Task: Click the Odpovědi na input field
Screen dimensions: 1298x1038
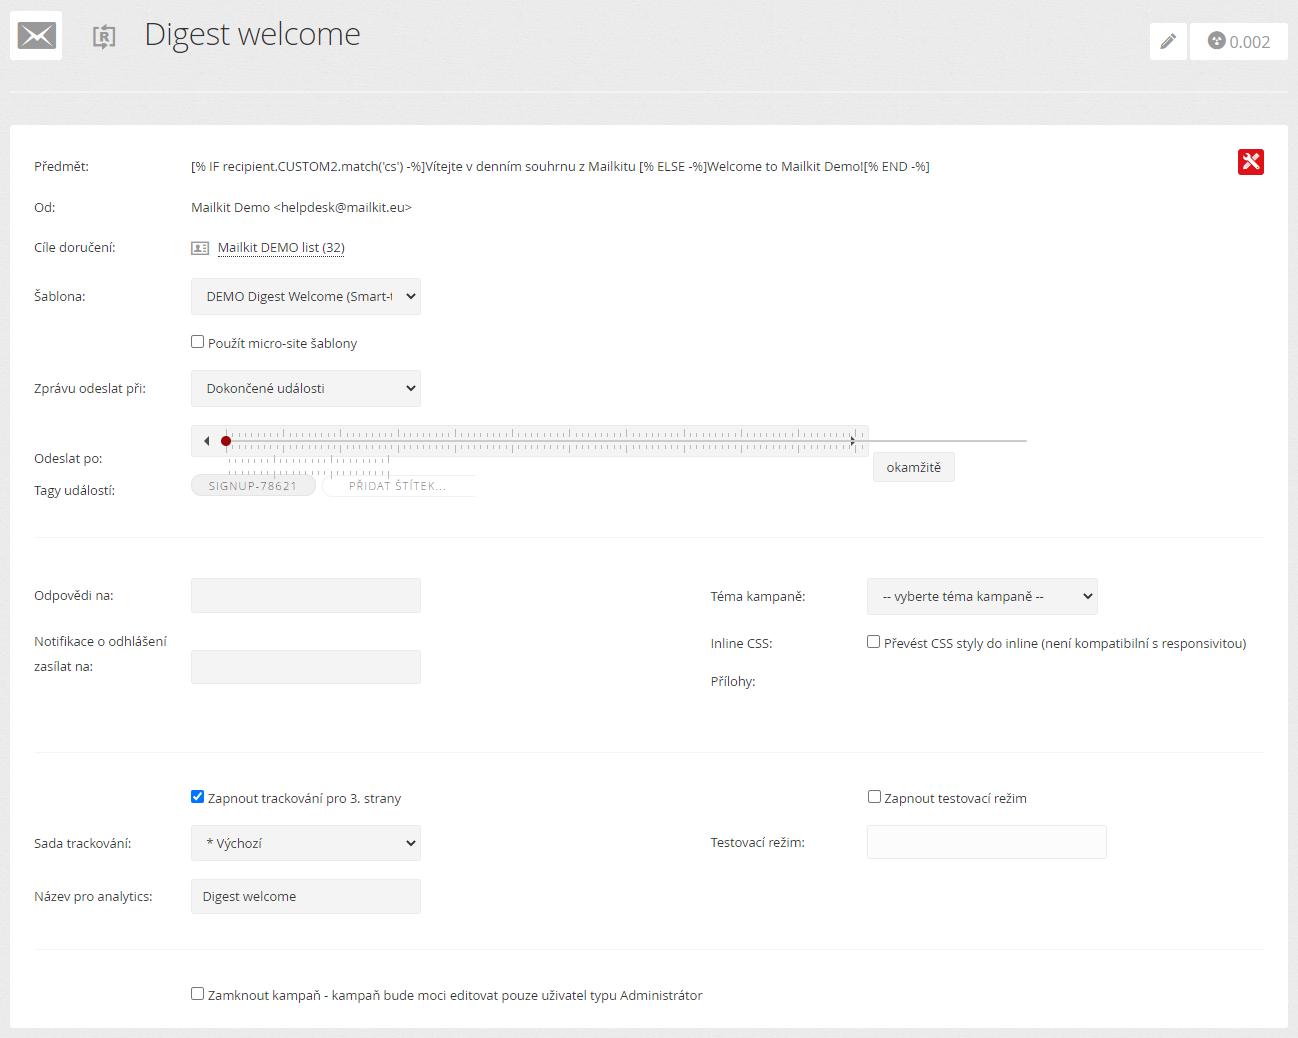Action: (306, 595)
